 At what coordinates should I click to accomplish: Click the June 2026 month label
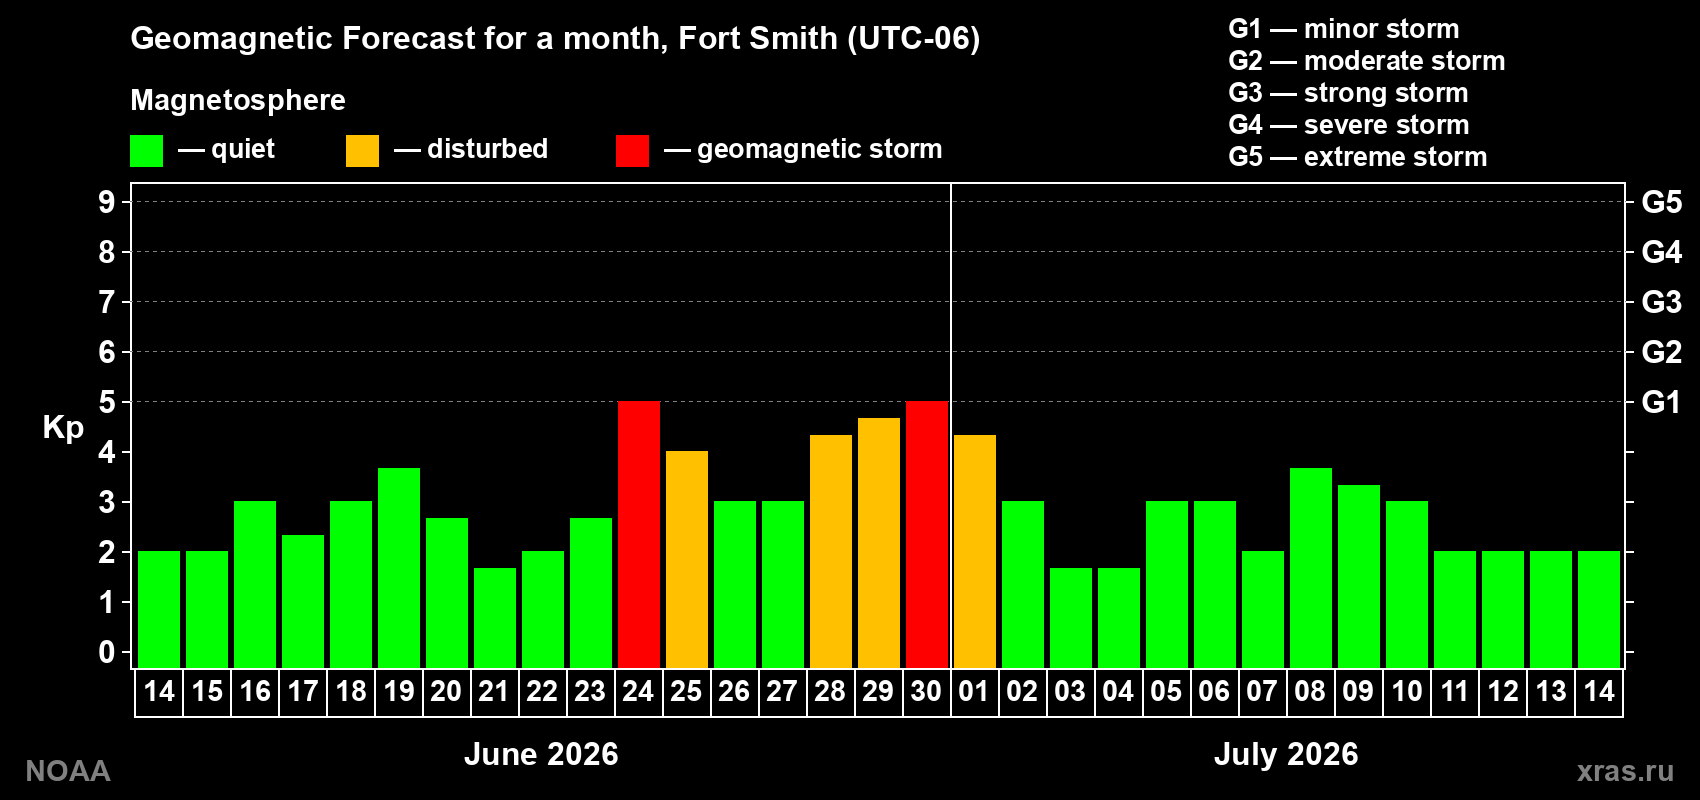[541, 754]
